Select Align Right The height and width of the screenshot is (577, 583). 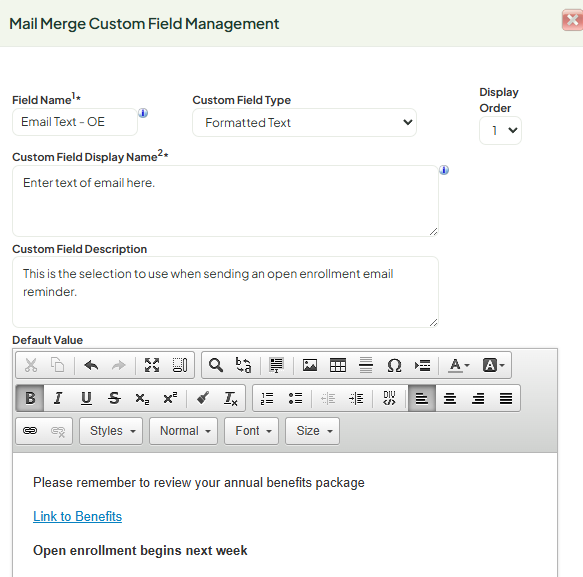pyautogui.click(x=478, y=398)
